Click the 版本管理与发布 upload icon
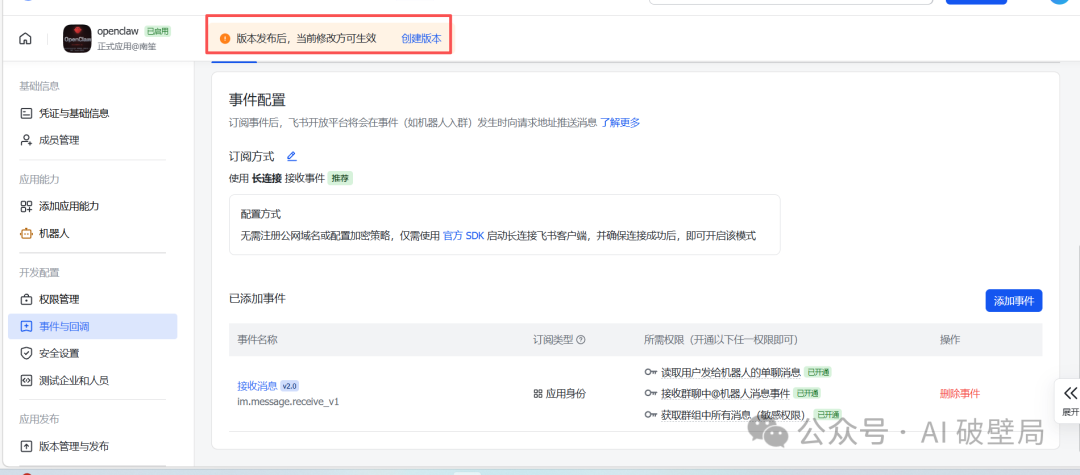Screen dimensions: 1080x475 tap(26, 446)
